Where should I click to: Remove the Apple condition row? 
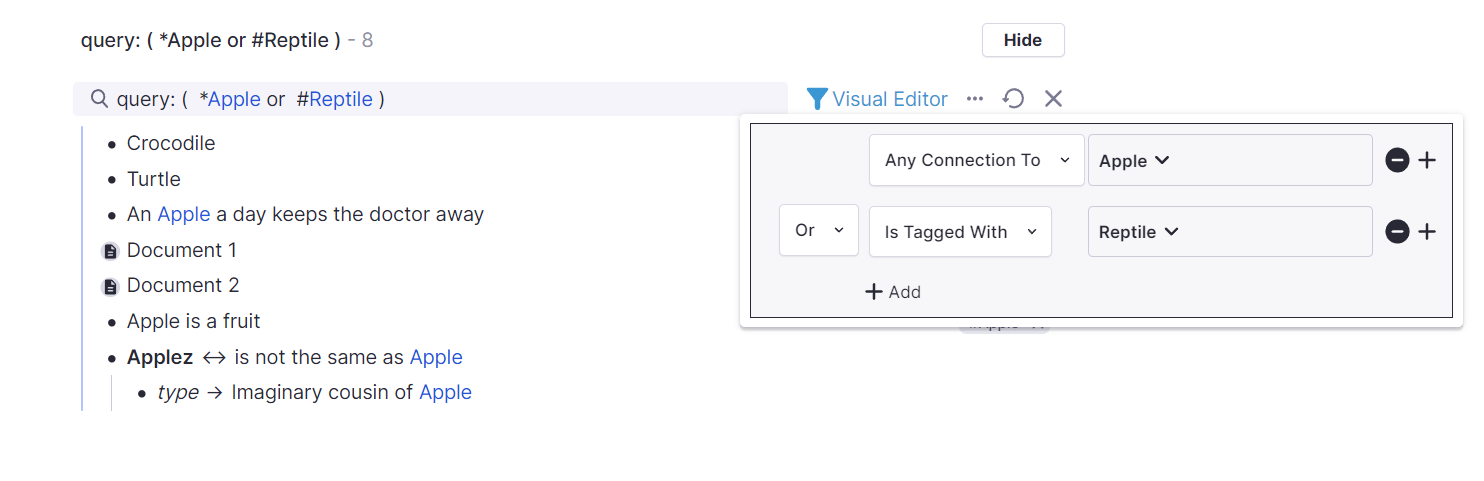pyautogui.click(x=1397, y=160)
